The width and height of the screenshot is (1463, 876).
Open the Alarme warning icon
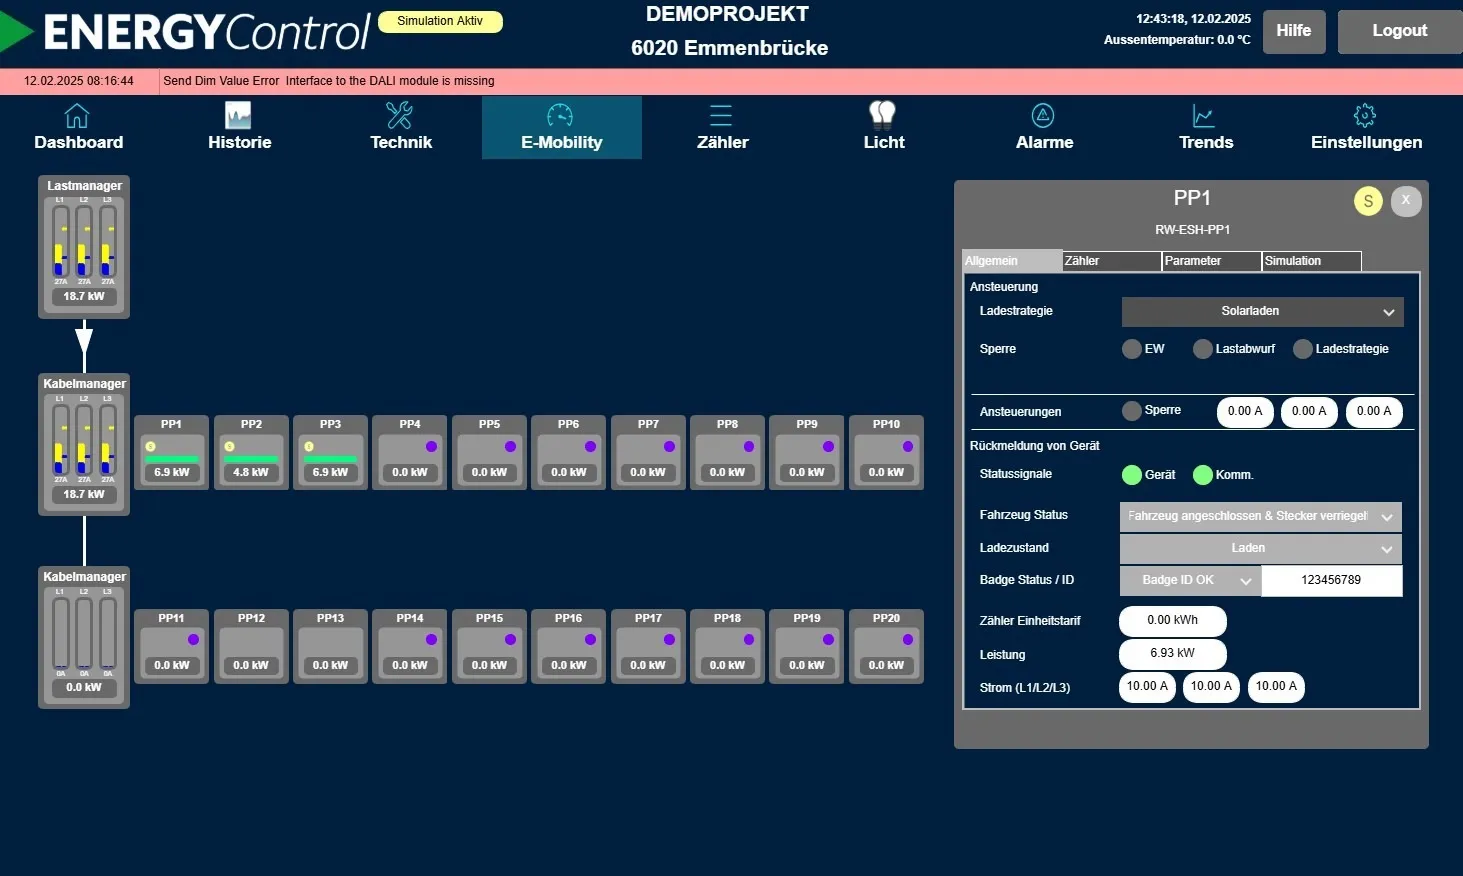[x=1043, y=116]
